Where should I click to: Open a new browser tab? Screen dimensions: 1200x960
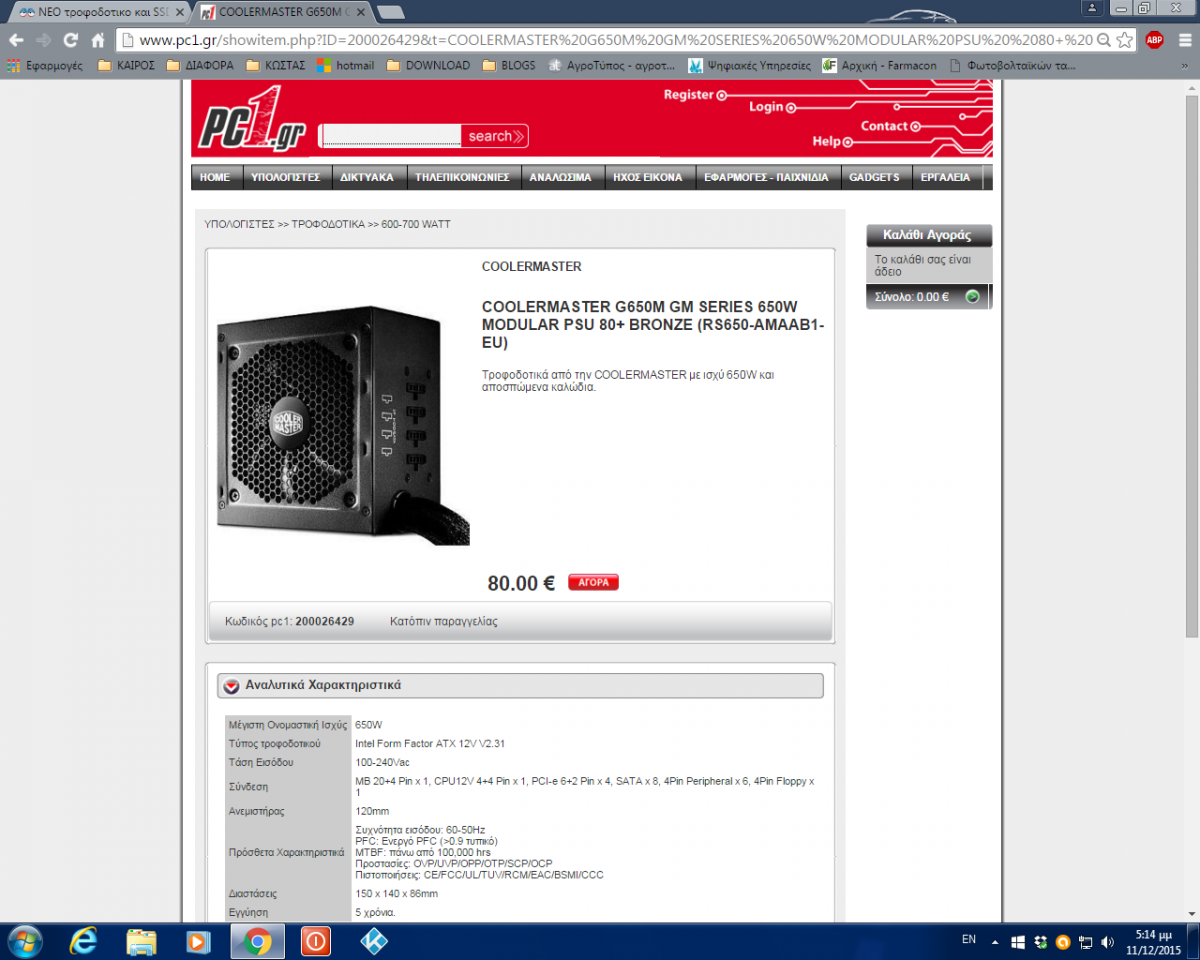point(391,12)
